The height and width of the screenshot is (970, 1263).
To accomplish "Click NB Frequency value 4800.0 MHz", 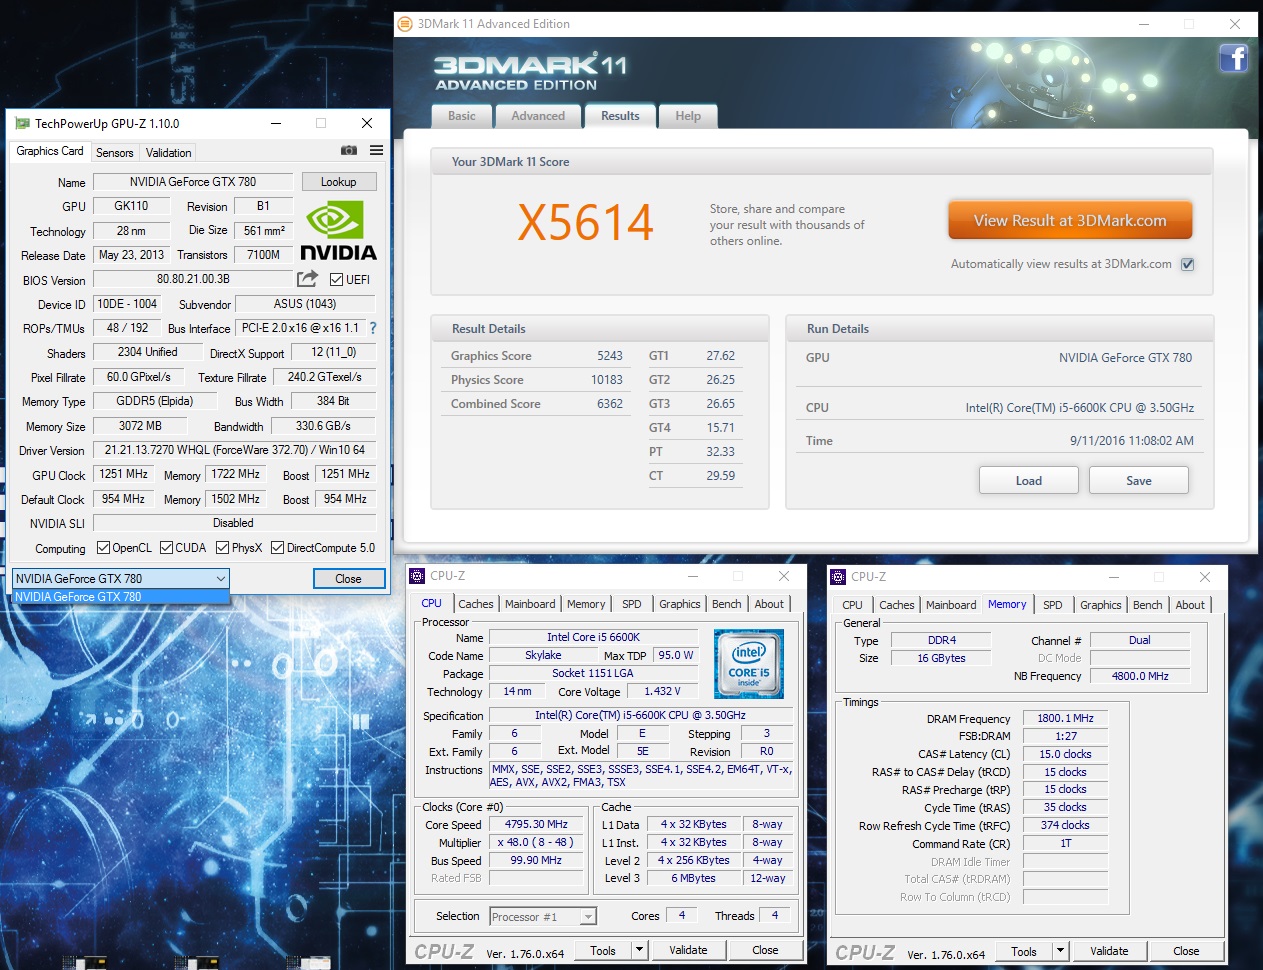I will (1140, 676).
